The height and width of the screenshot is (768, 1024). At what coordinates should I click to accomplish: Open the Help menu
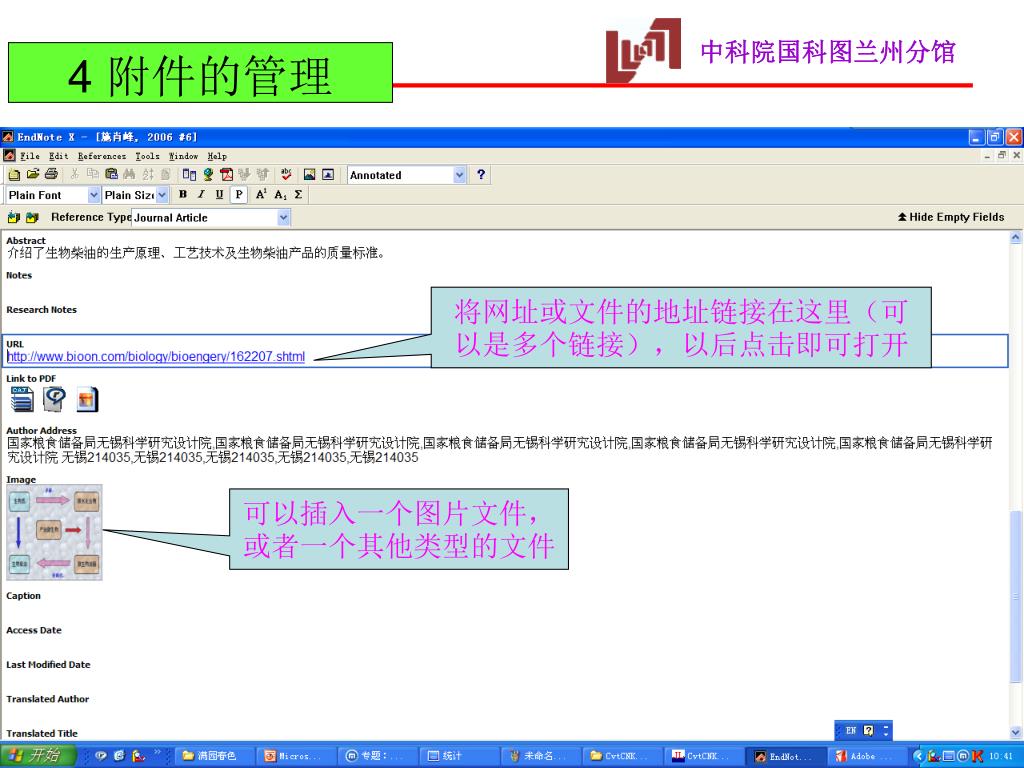click(217, 156)
